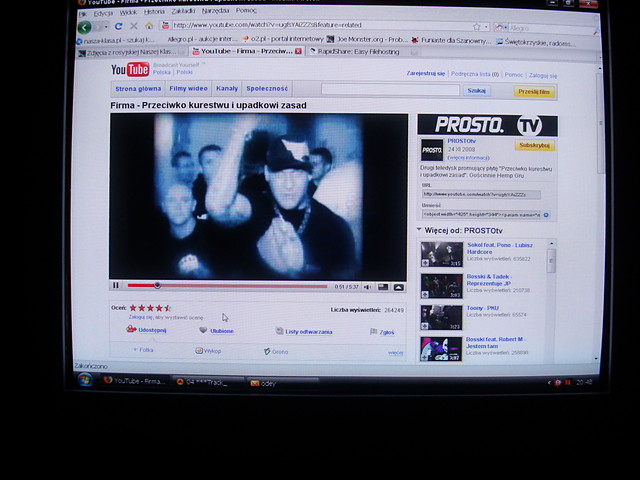Select the Umieść embed code field
This screenshot has width=640, height=480.
(x=481, y=214)
